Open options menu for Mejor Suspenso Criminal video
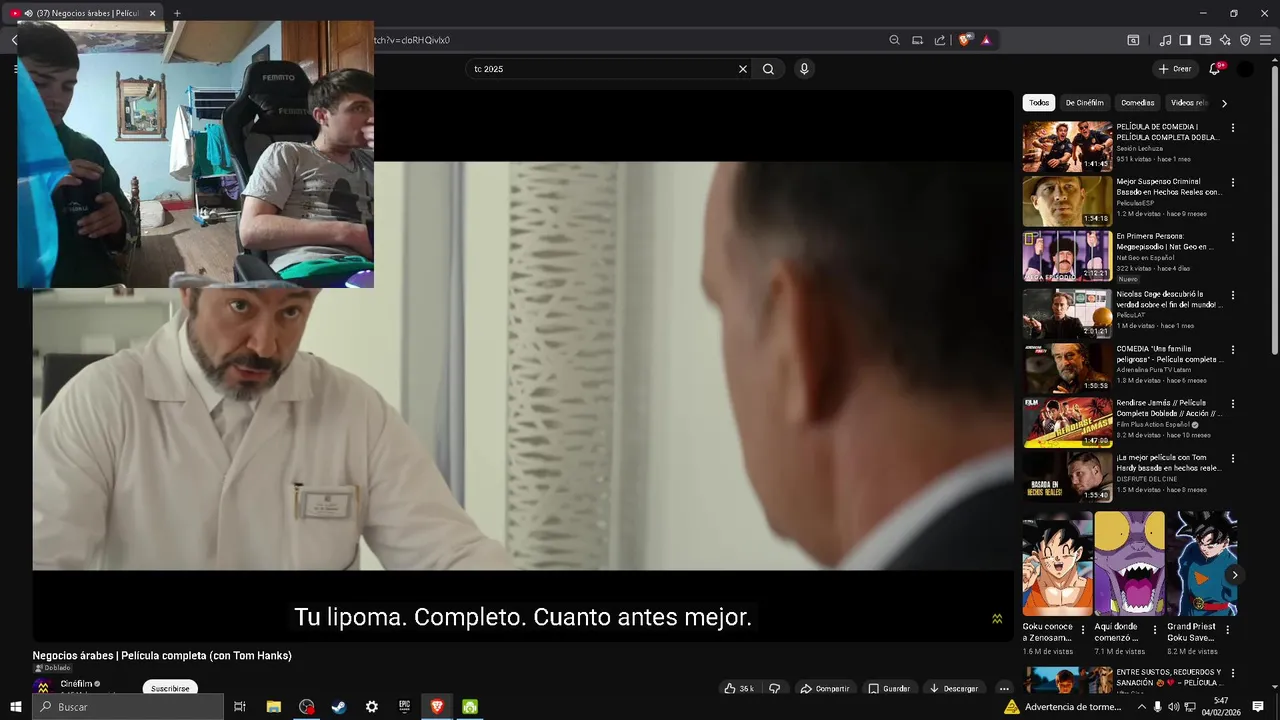Viewport: 1280px width, 720px height. point(1233,183)
